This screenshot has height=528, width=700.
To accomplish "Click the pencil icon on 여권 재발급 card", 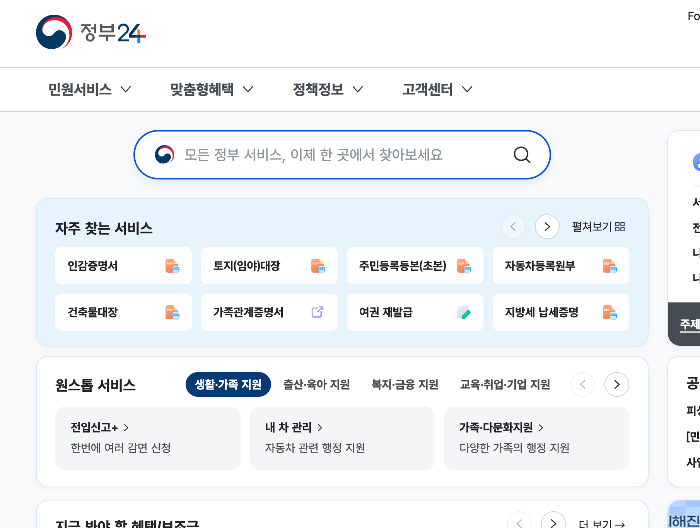I will pos(464,312).
